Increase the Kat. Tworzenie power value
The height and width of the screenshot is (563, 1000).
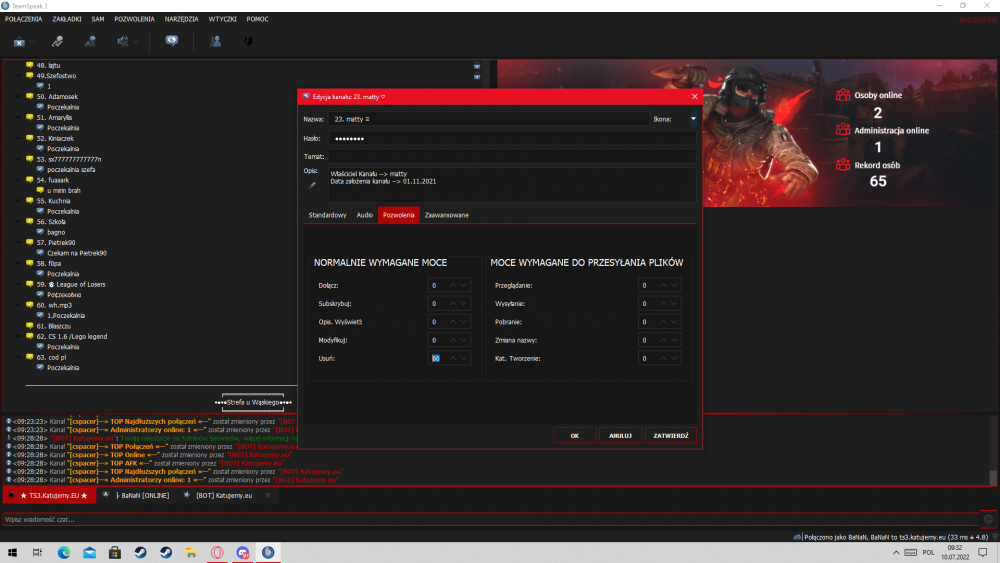coord(663,358)
